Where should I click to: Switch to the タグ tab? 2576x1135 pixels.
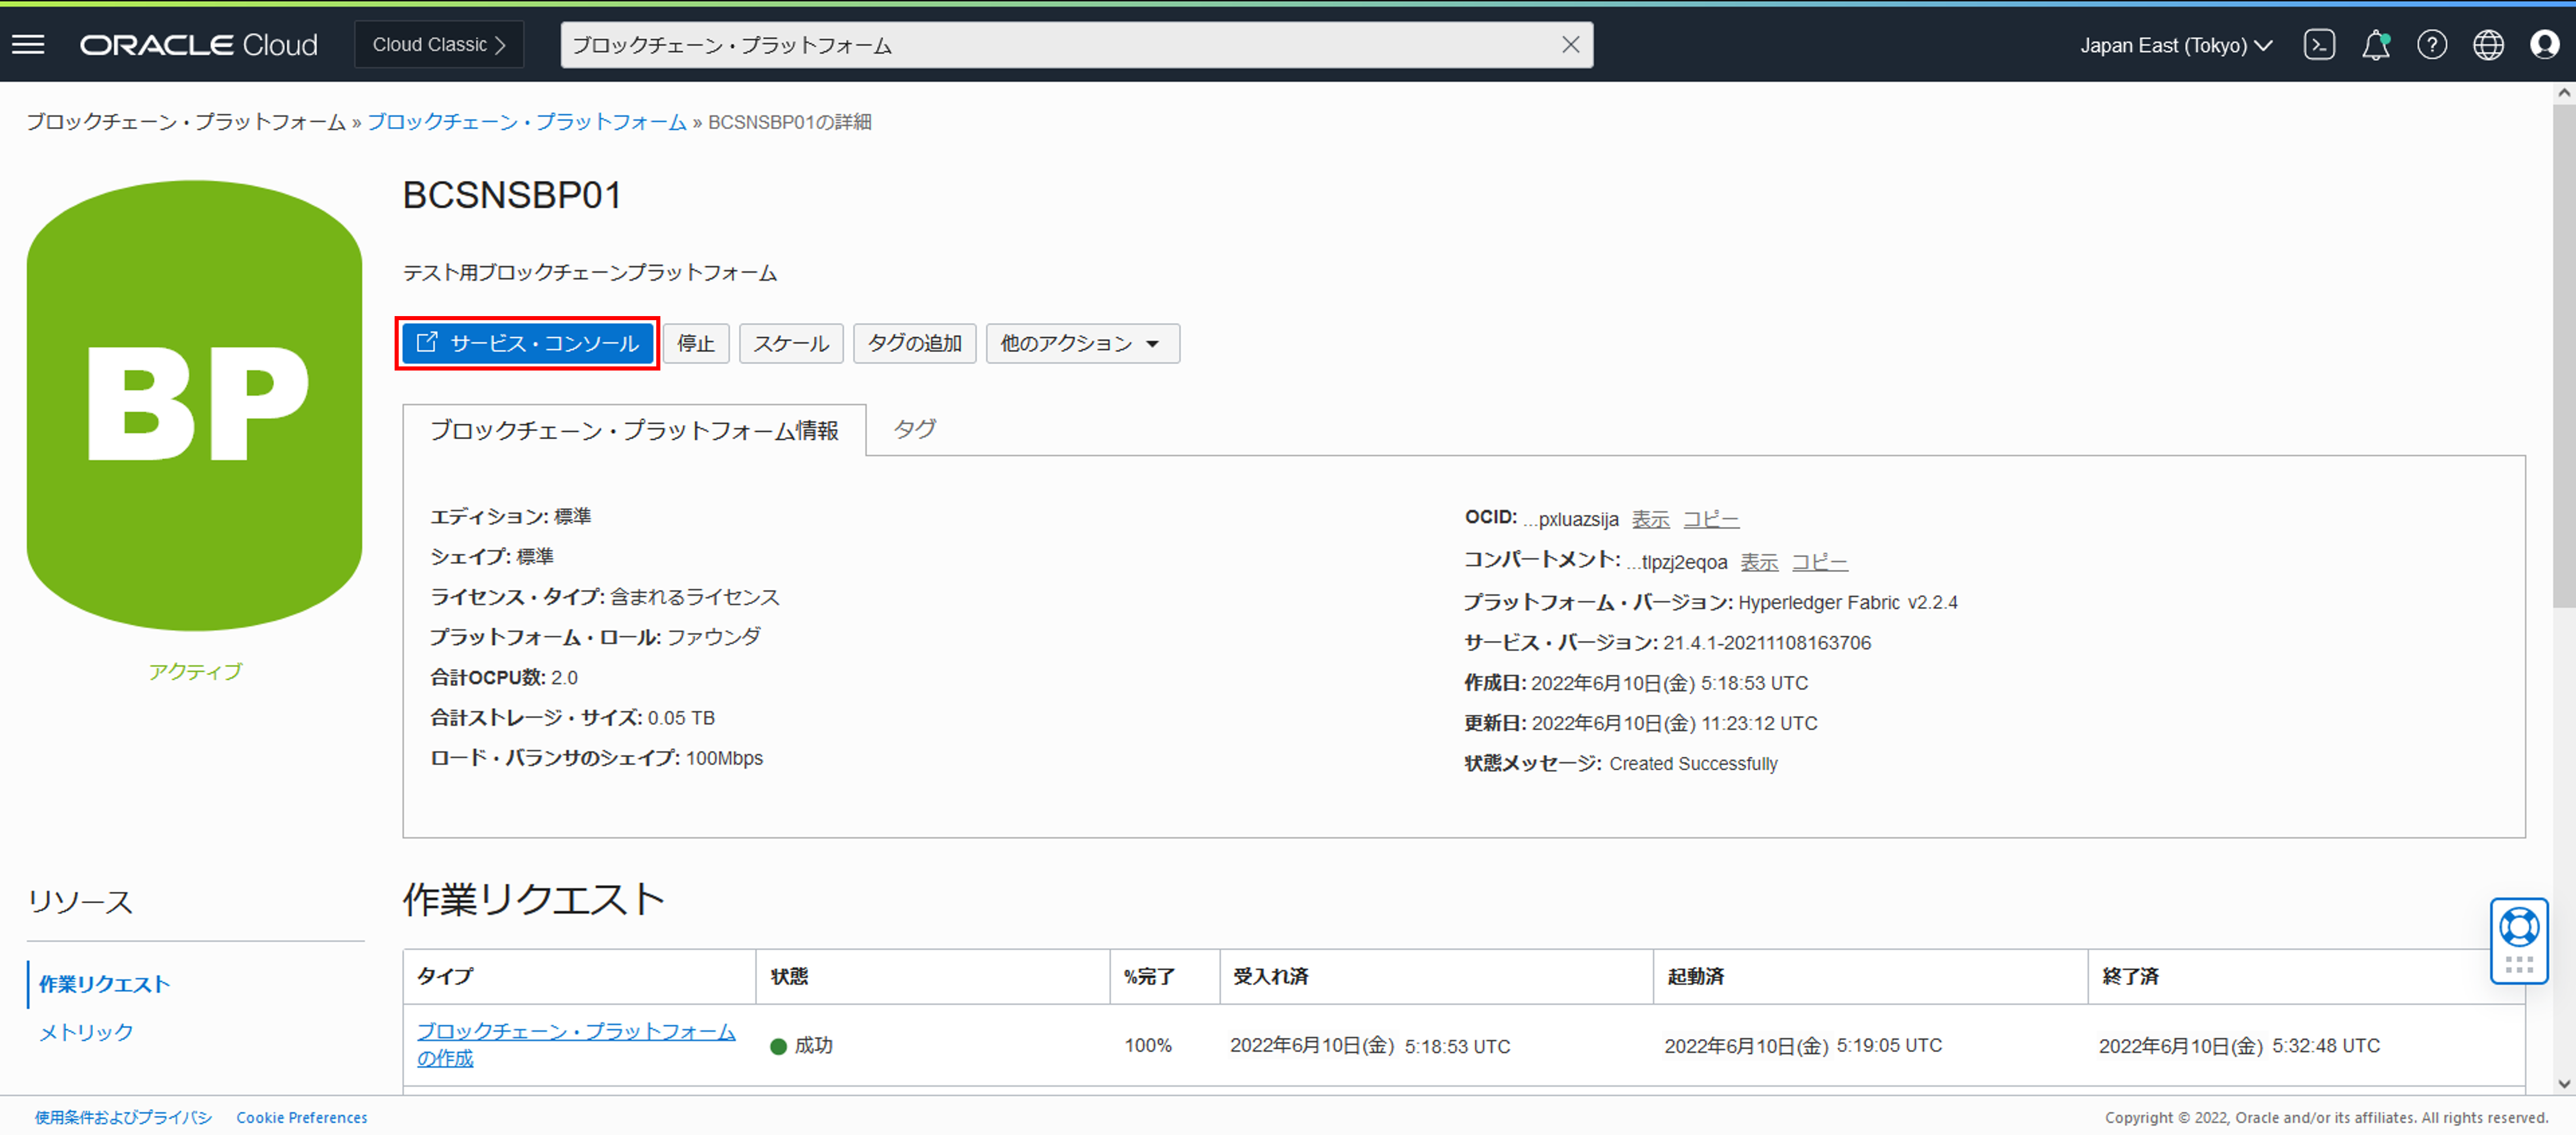coord(913,429)
